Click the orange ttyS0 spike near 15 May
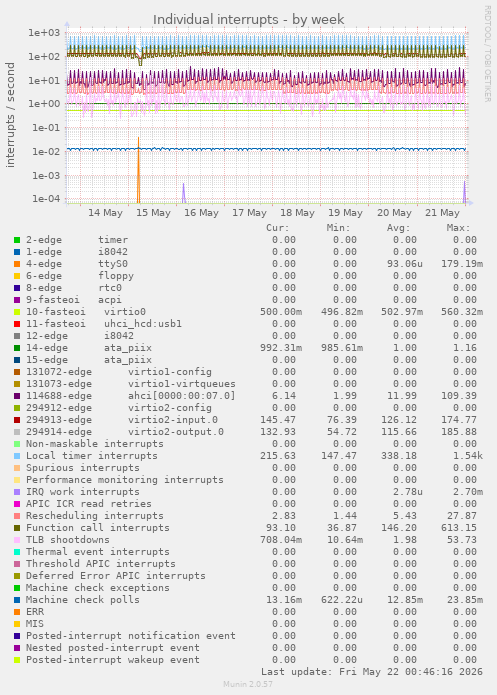The width and height of the screenshot is (497, 695). coord(138,170)
